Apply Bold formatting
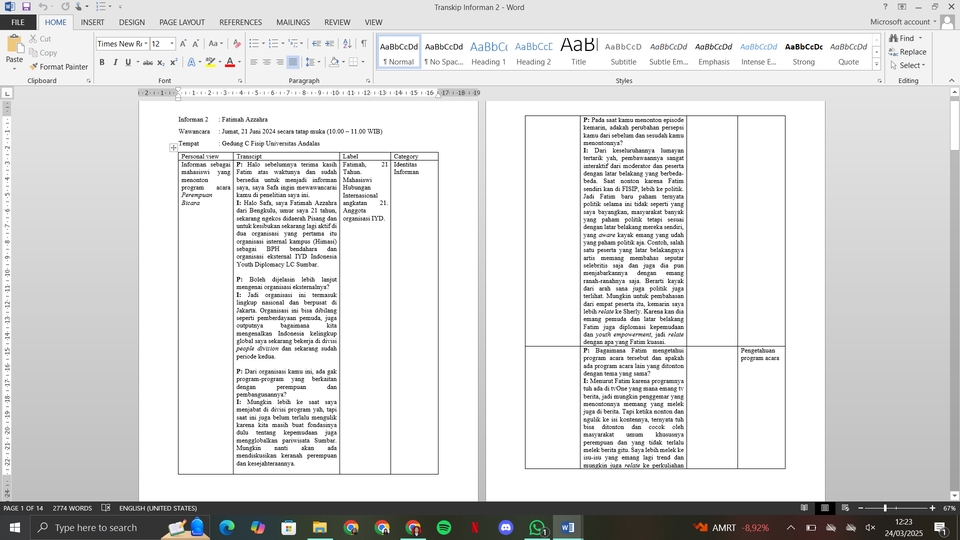The image size is (960, 540). coord(101,62)
